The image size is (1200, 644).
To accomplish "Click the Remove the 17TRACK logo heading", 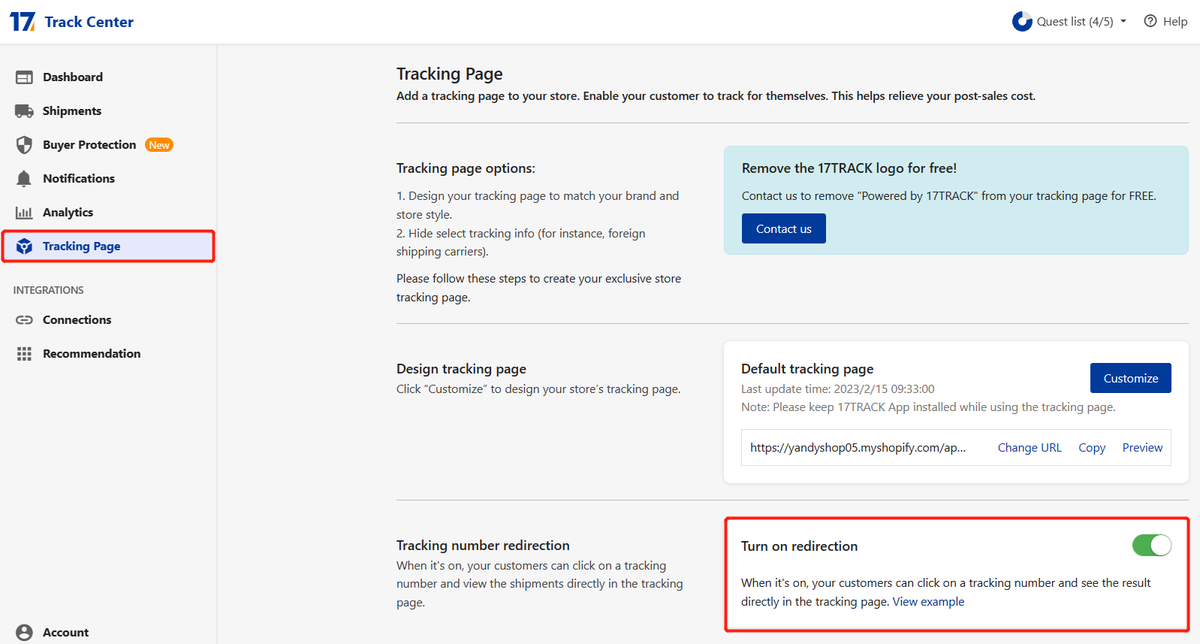I will click(849, 168).
